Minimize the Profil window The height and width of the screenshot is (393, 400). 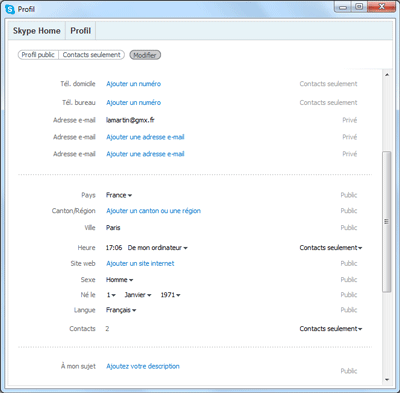pos(343,7)
